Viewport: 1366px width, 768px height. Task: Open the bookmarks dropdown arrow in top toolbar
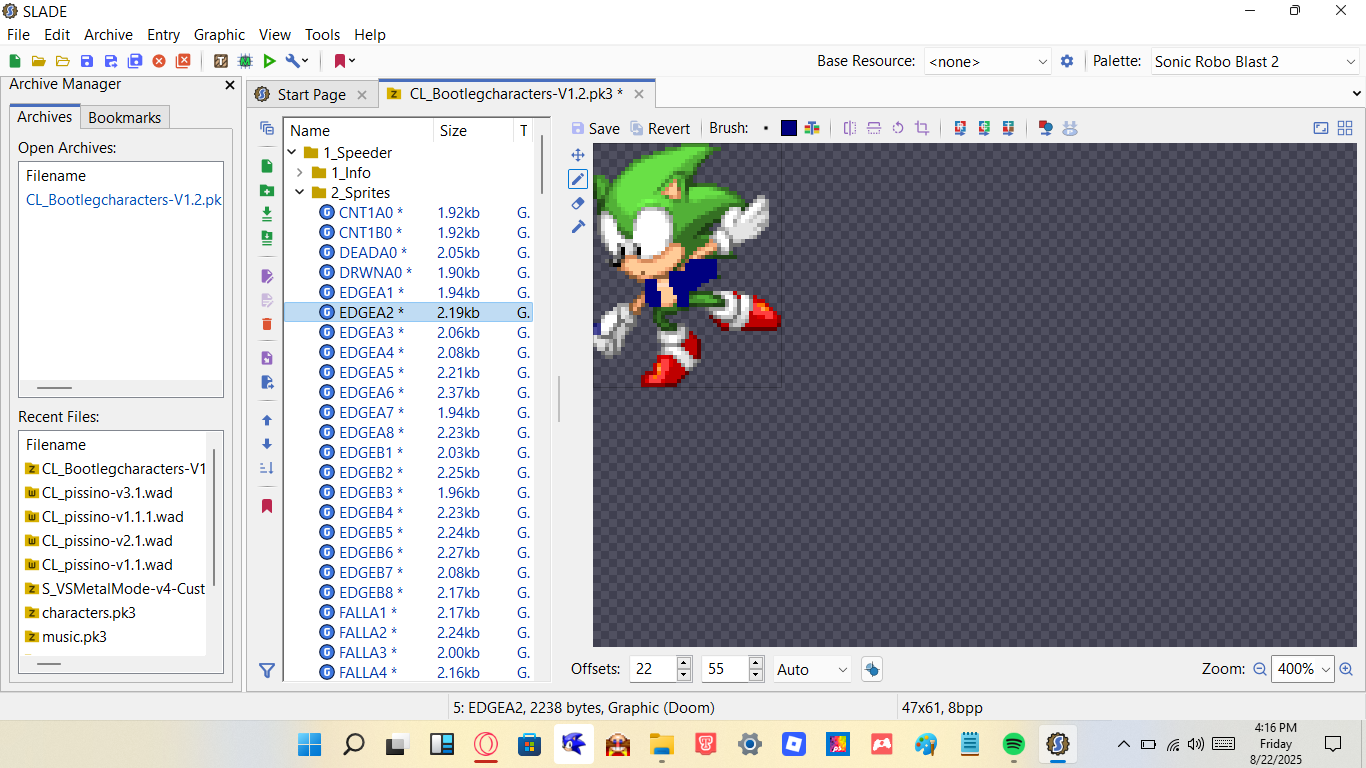[352, 61]
